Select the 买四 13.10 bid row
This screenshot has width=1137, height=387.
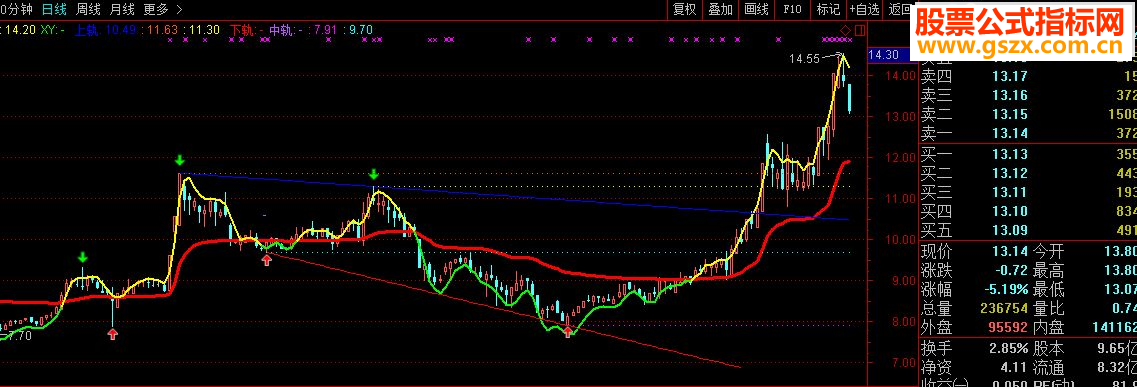(1028, 211)
